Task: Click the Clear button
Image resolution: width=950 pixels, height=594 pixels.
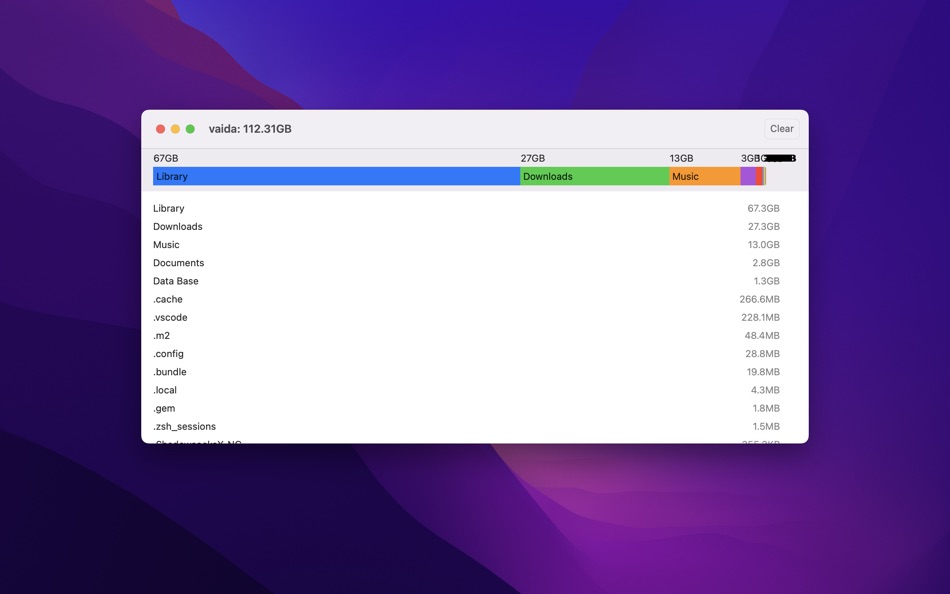Action: point(782,128)
